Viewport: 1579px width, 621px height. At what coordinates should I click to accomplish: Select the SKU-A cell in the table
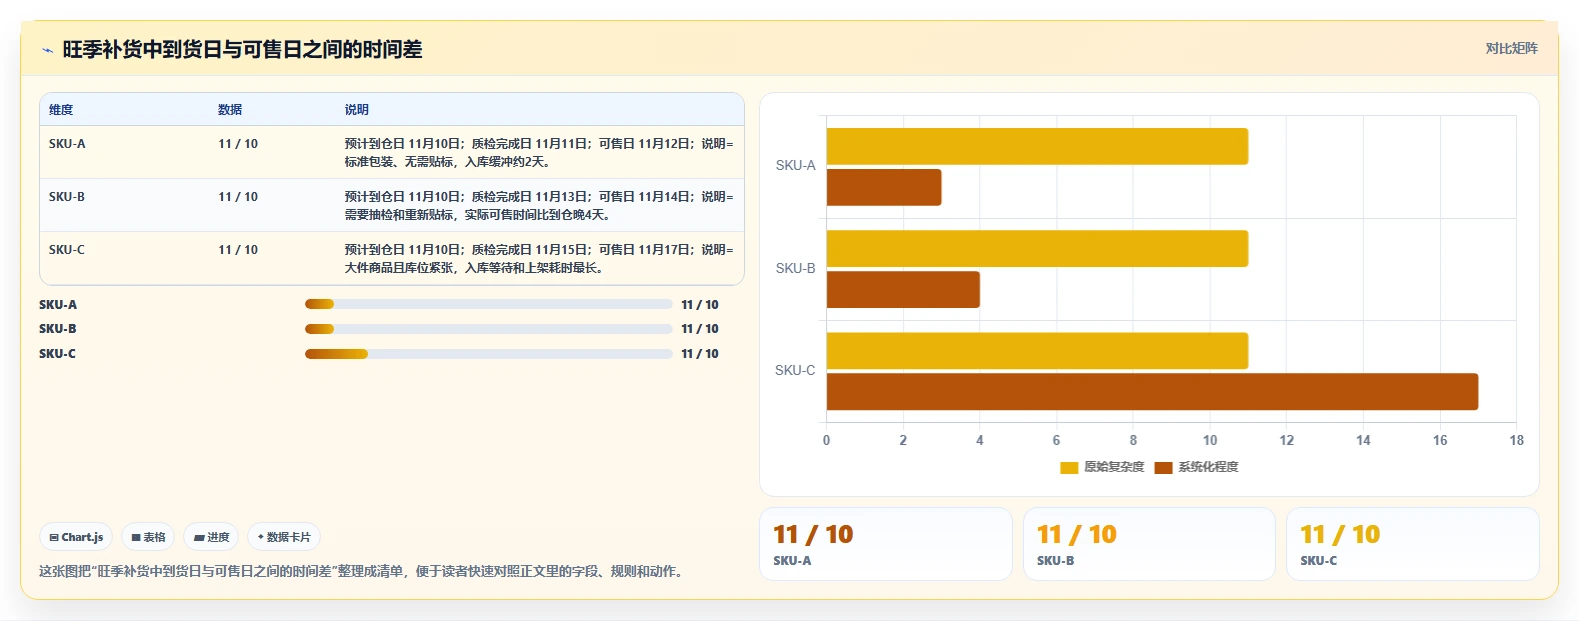pos(67,144)
